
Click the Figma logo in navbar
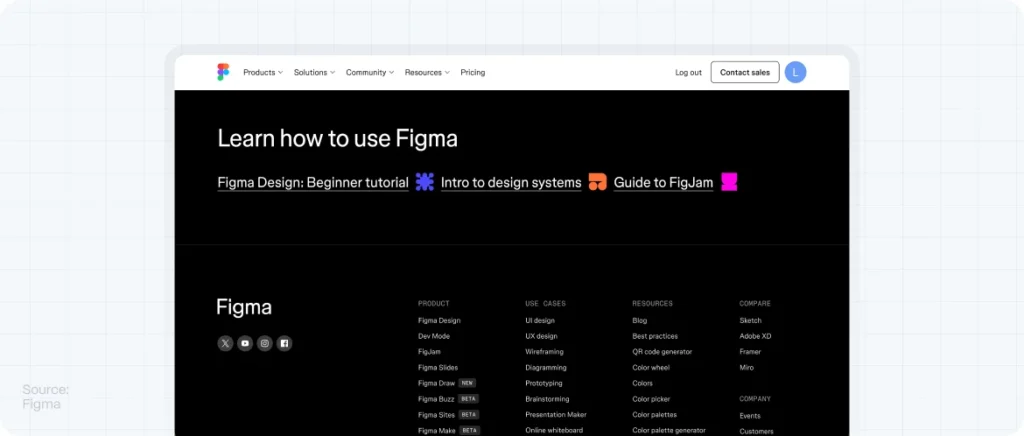click(223, 72)
